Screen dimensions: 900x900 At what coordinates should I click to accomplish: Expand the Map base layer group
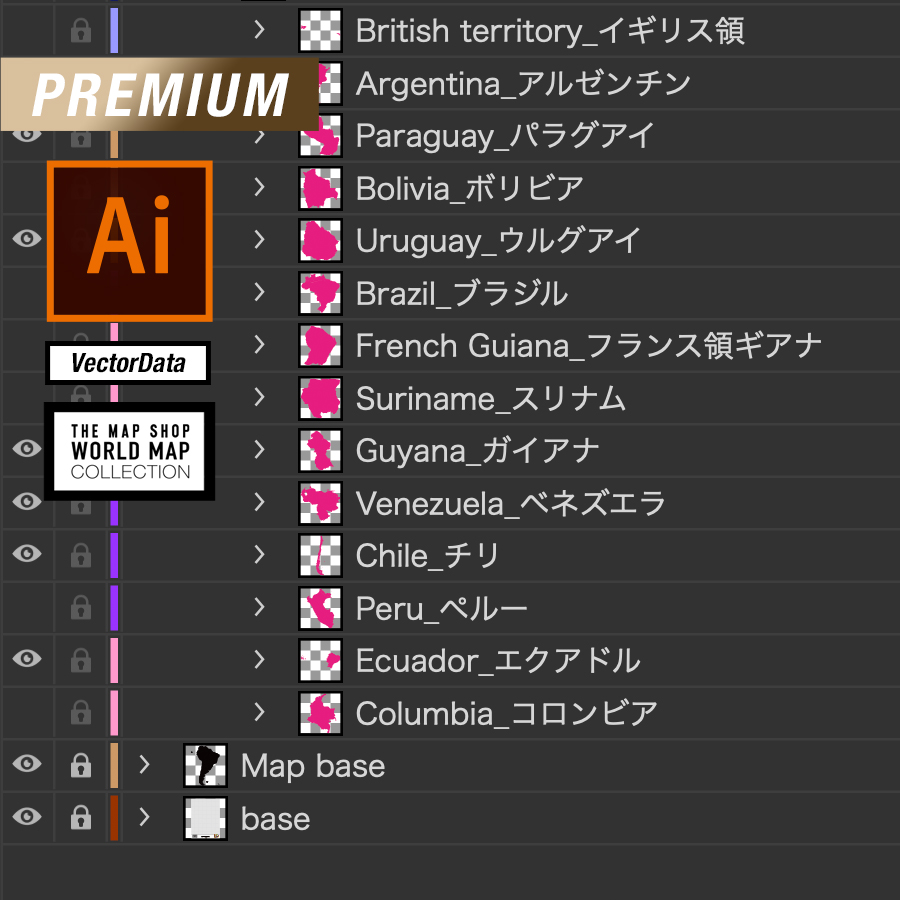coord(145,765)
